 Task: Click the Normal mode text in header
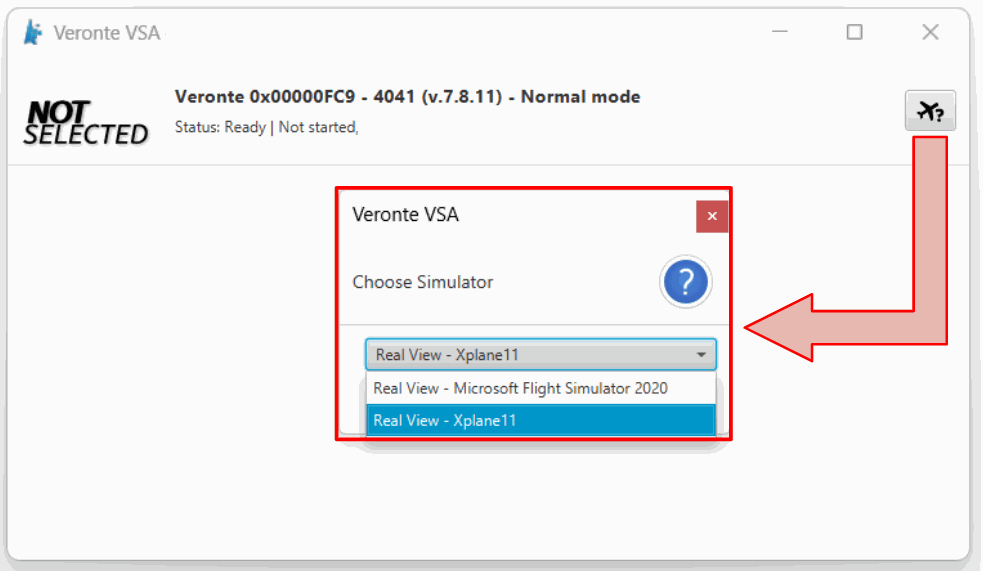click(x=581, y=97)
